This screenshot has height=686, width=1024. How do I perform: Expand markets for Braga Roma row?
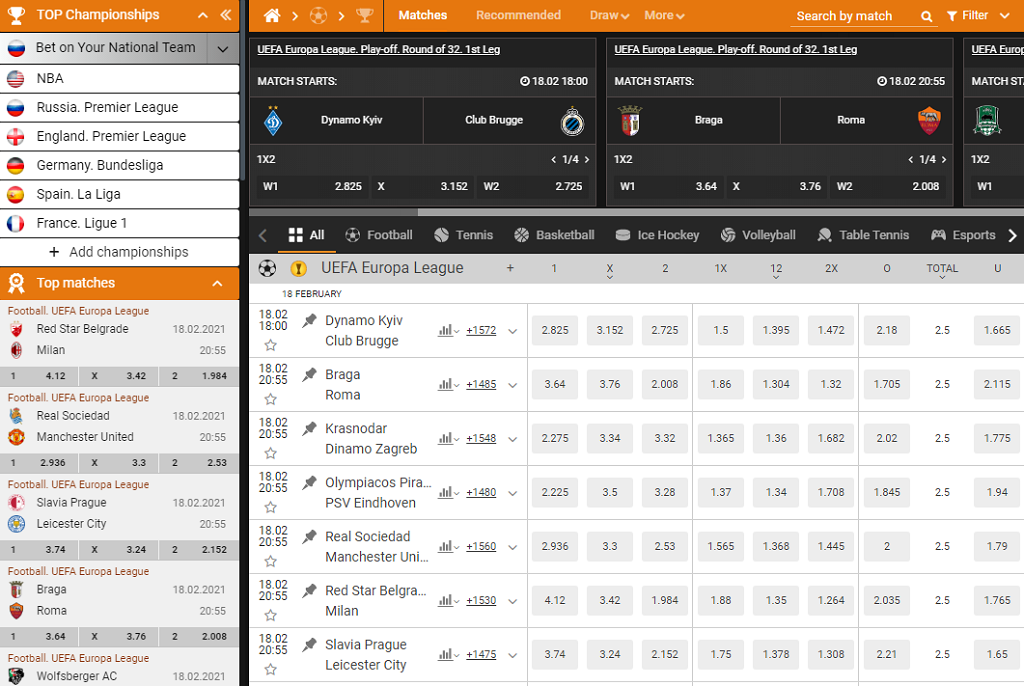pyautogui.click(x=513, y=385)
